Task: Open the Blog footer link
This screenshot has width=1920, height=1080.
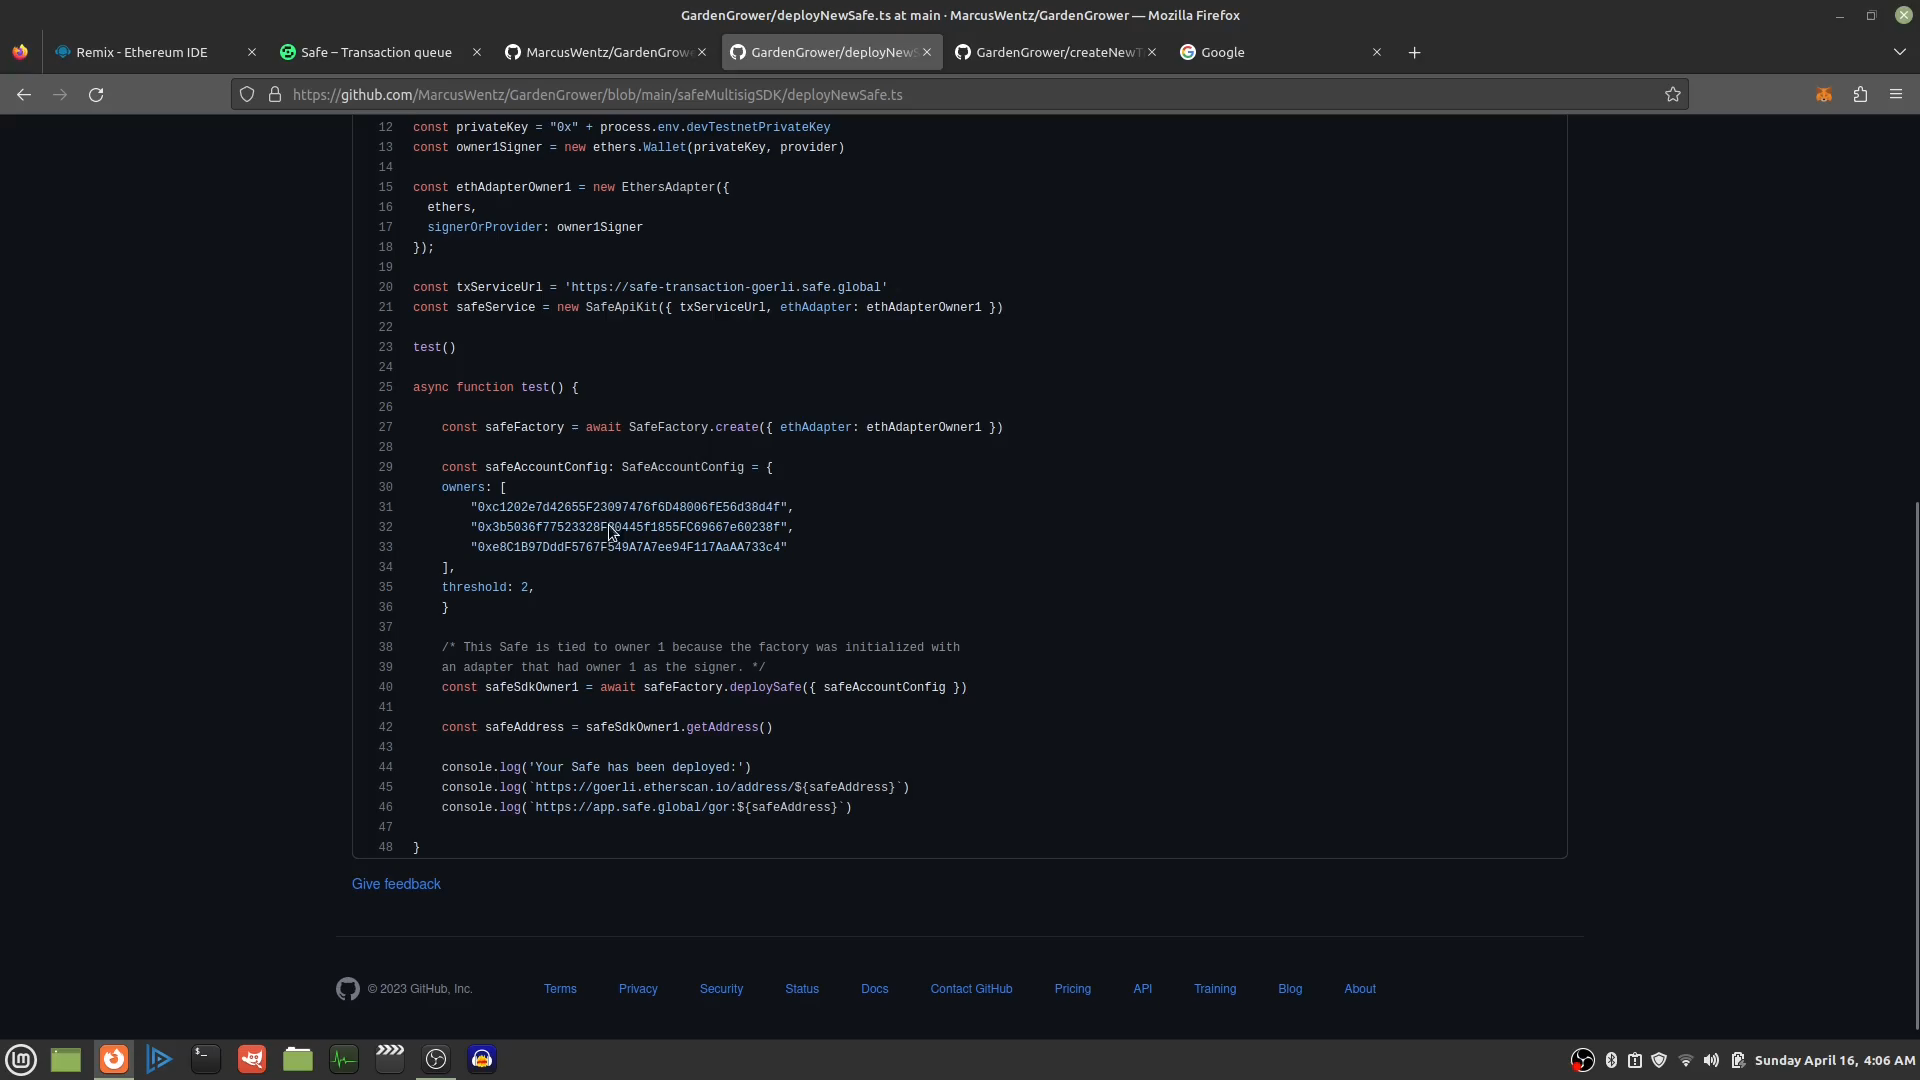Action: click(1290, 989)
